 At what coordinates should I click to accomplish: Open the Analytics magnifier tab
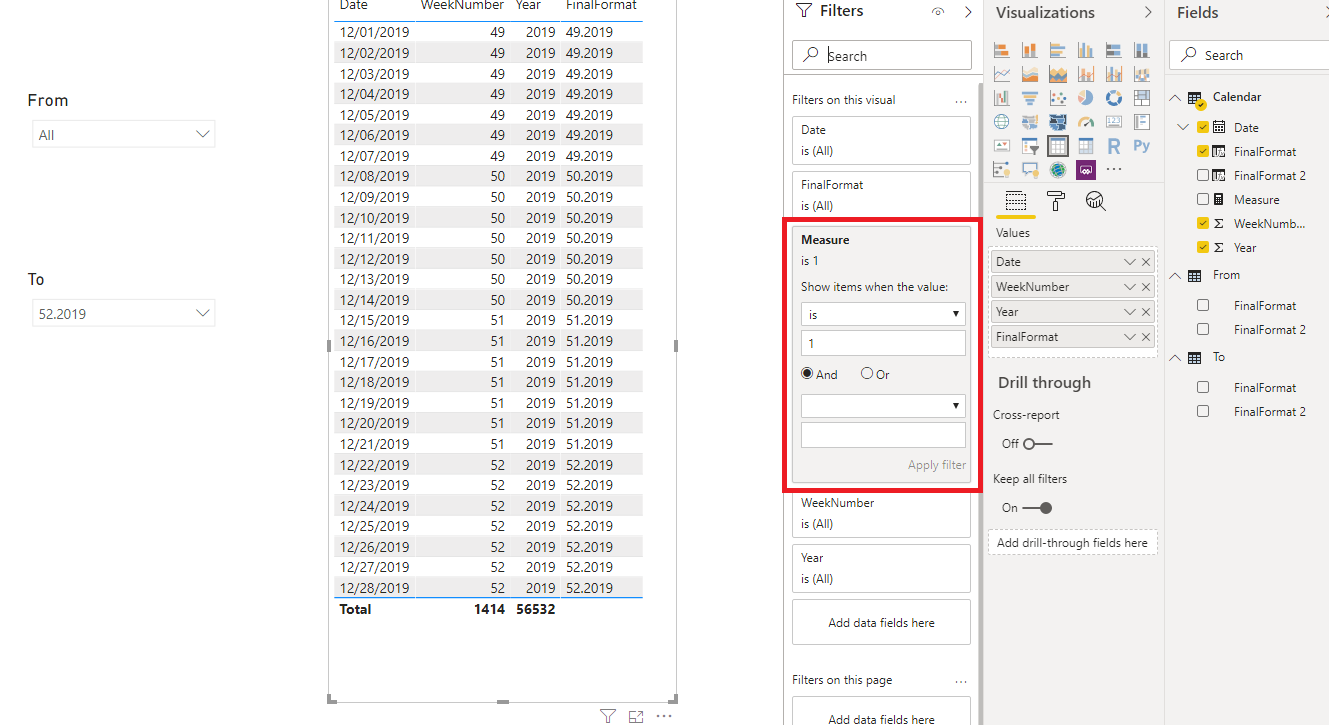coord(1096,200)
